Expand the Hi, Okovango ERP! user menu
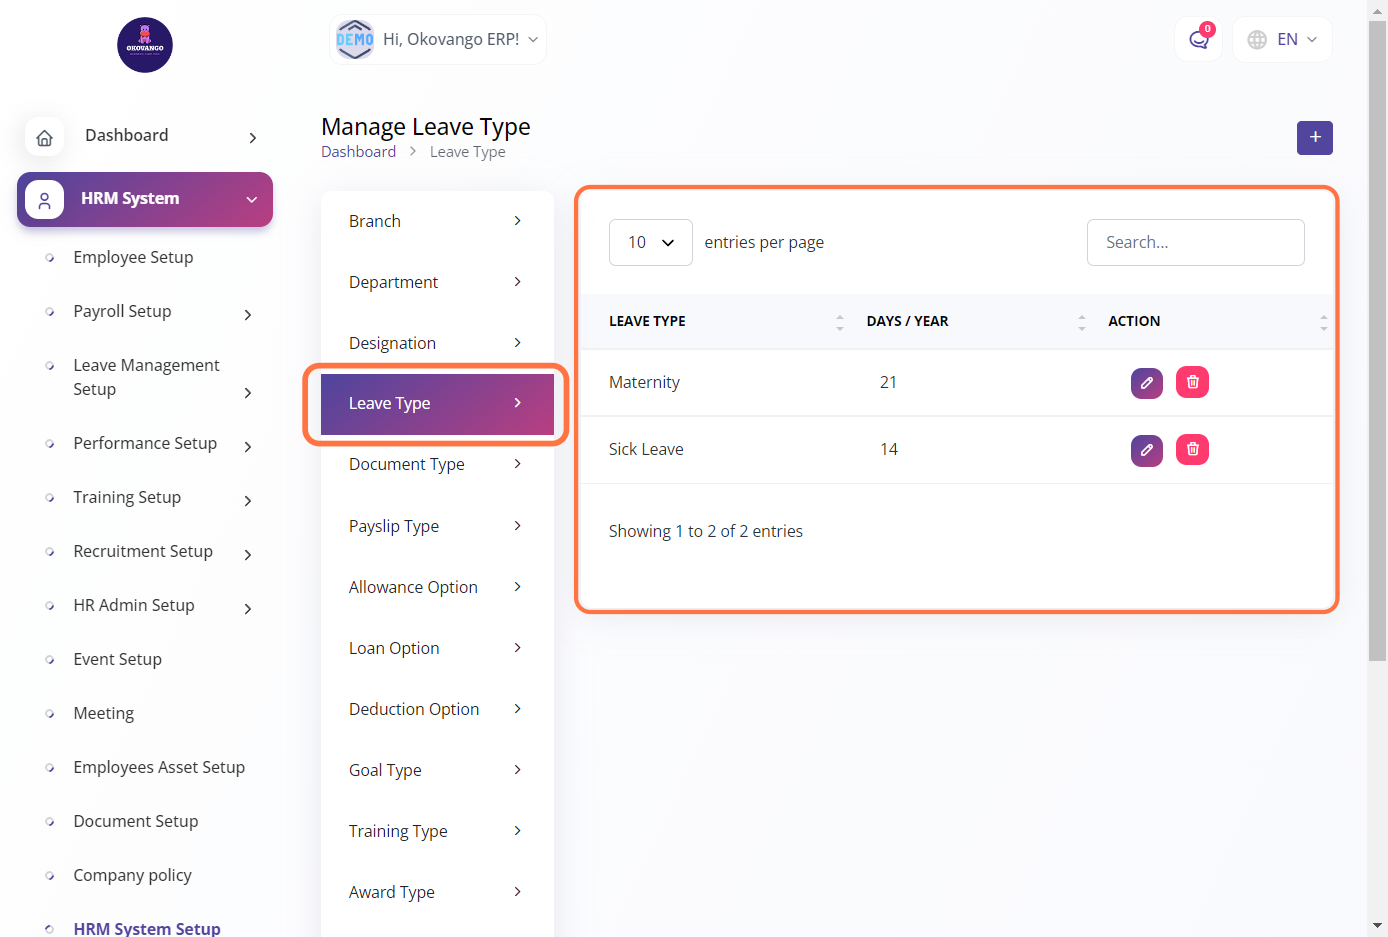Viewport: 1388px width, 937px height. (x=438, y=40)
